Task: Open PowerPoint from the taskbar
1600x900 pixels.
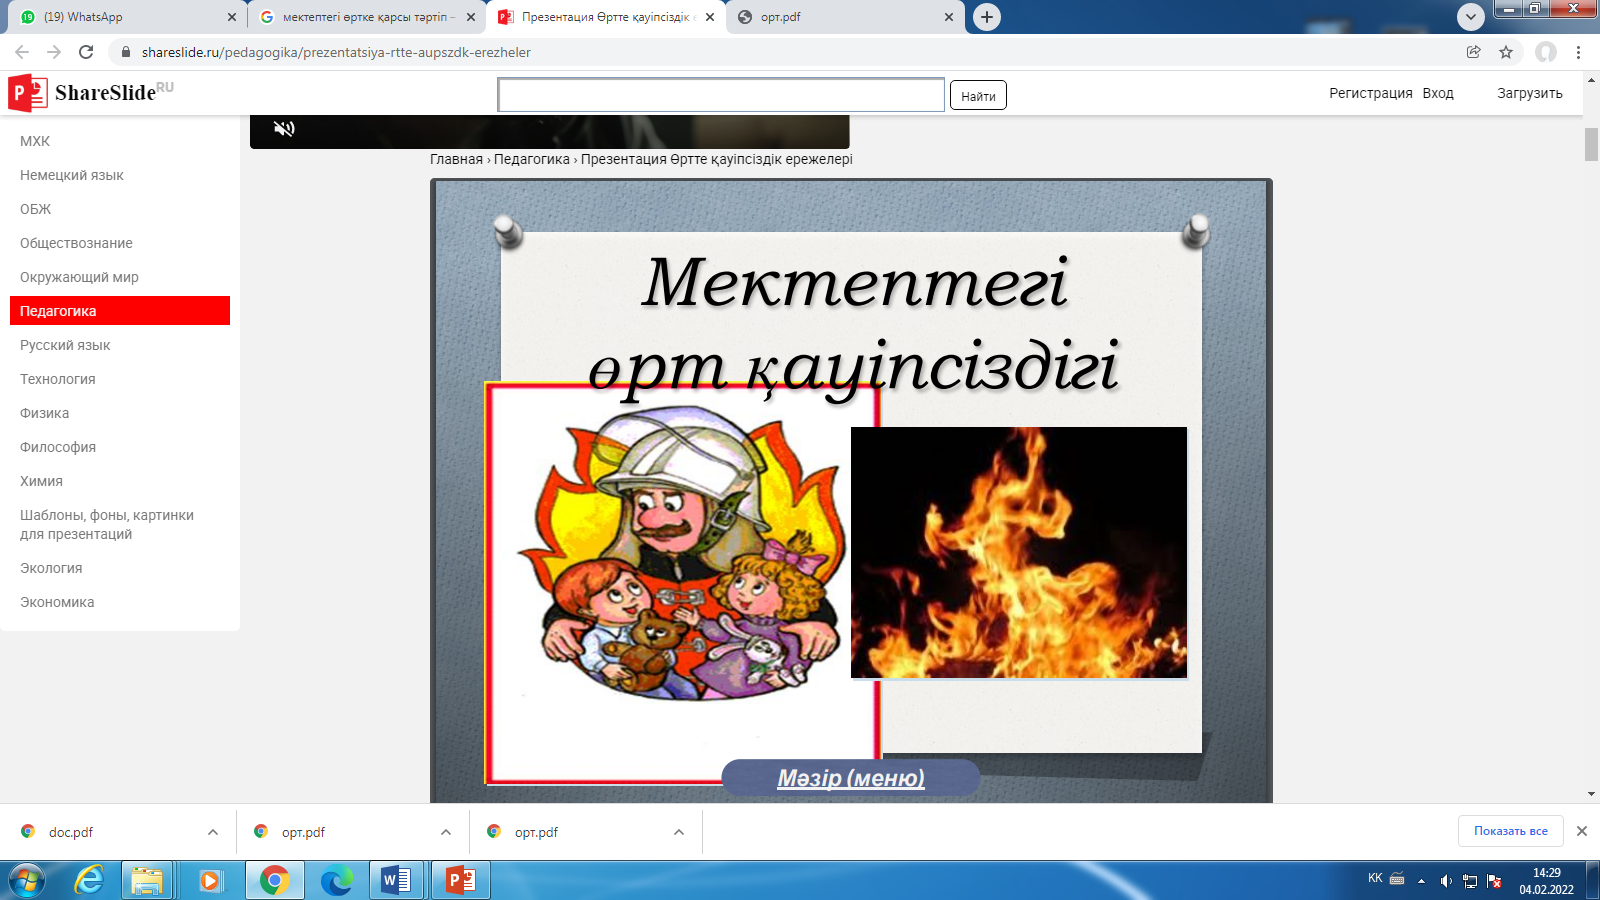Action: click(x=460, y=880)
